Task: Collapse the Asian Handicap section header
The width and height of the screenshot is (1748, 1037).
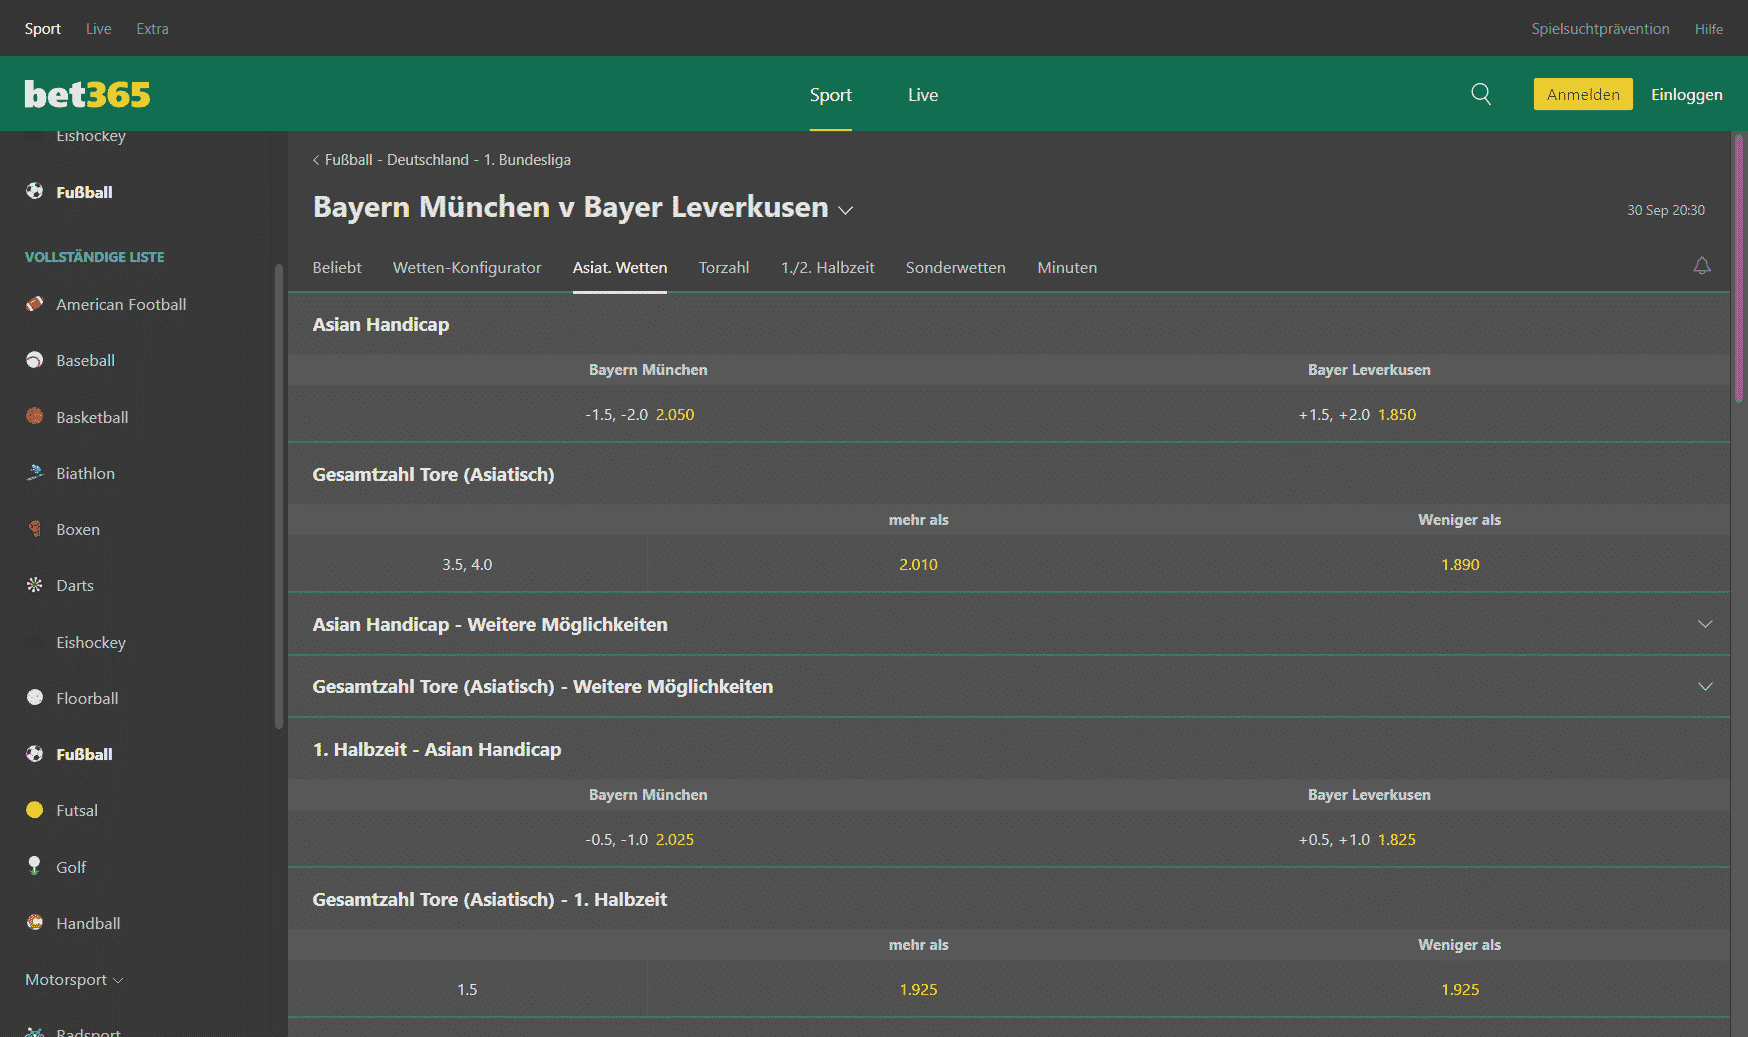Action: [x=1009, y=324]
